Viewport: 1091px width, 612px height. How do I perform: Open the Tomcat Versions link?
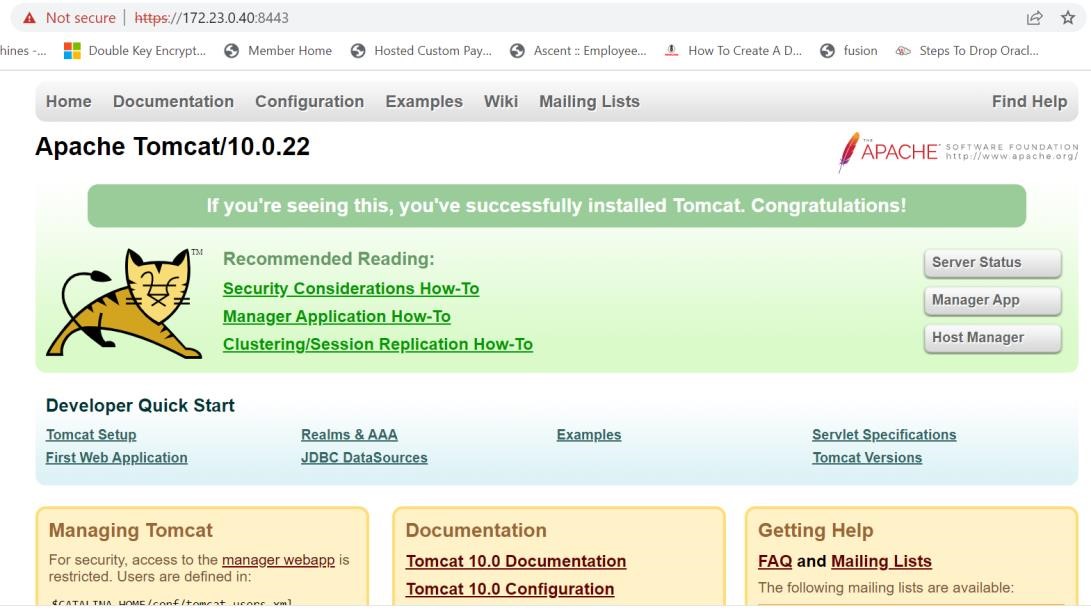point(867,458)
